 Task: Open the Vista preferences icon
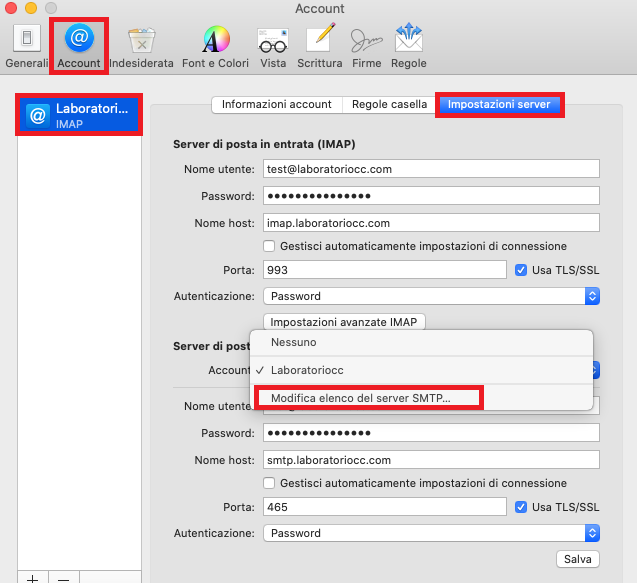(272, 45)
